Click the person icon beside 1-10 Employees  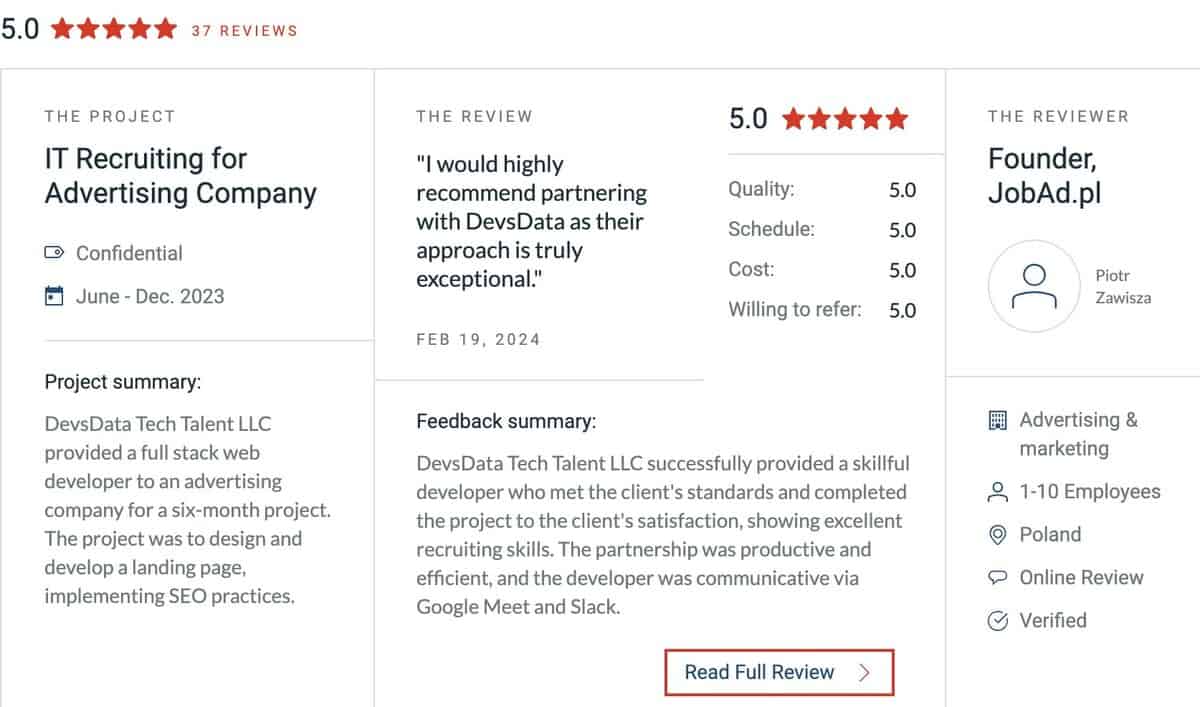click(x=997, y=492)
